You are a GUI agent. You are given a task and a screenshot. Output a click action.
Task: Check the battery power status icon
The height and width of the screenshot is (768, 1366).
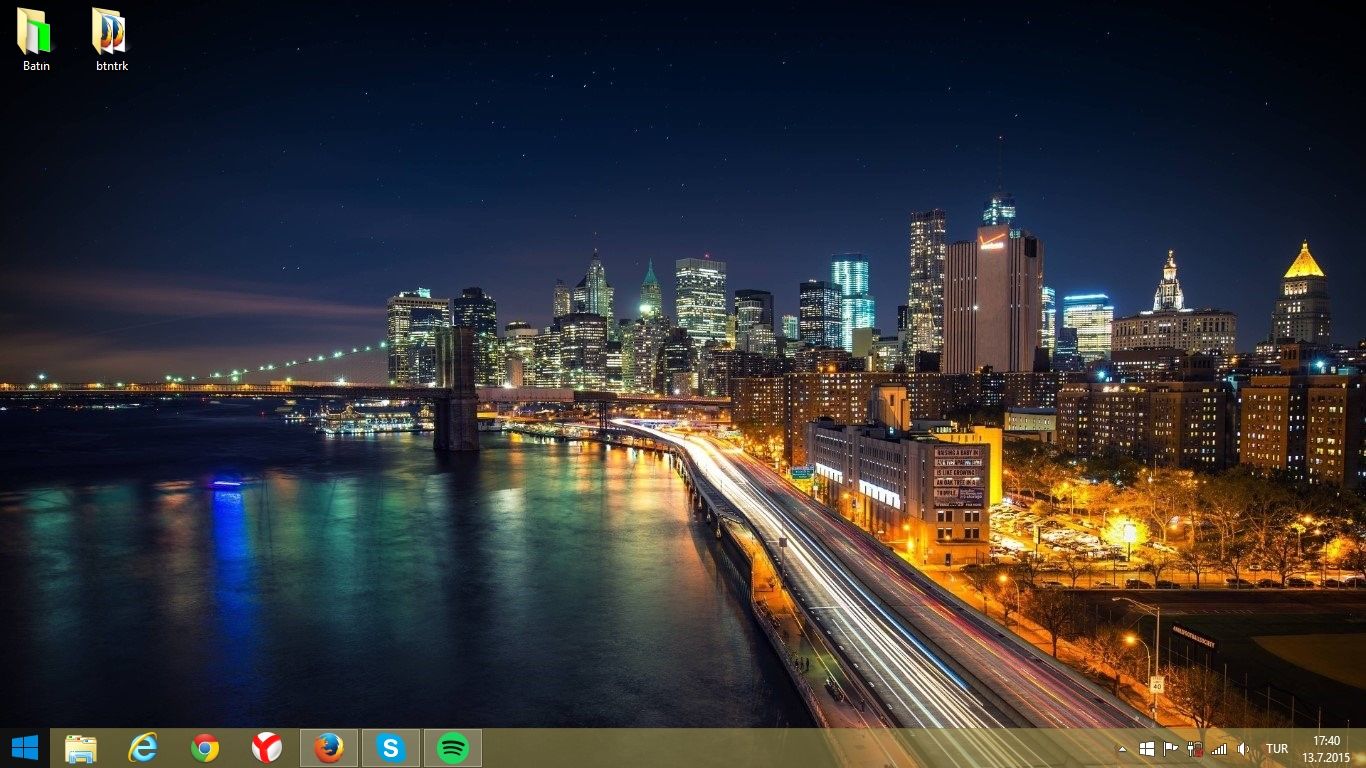1194,748
